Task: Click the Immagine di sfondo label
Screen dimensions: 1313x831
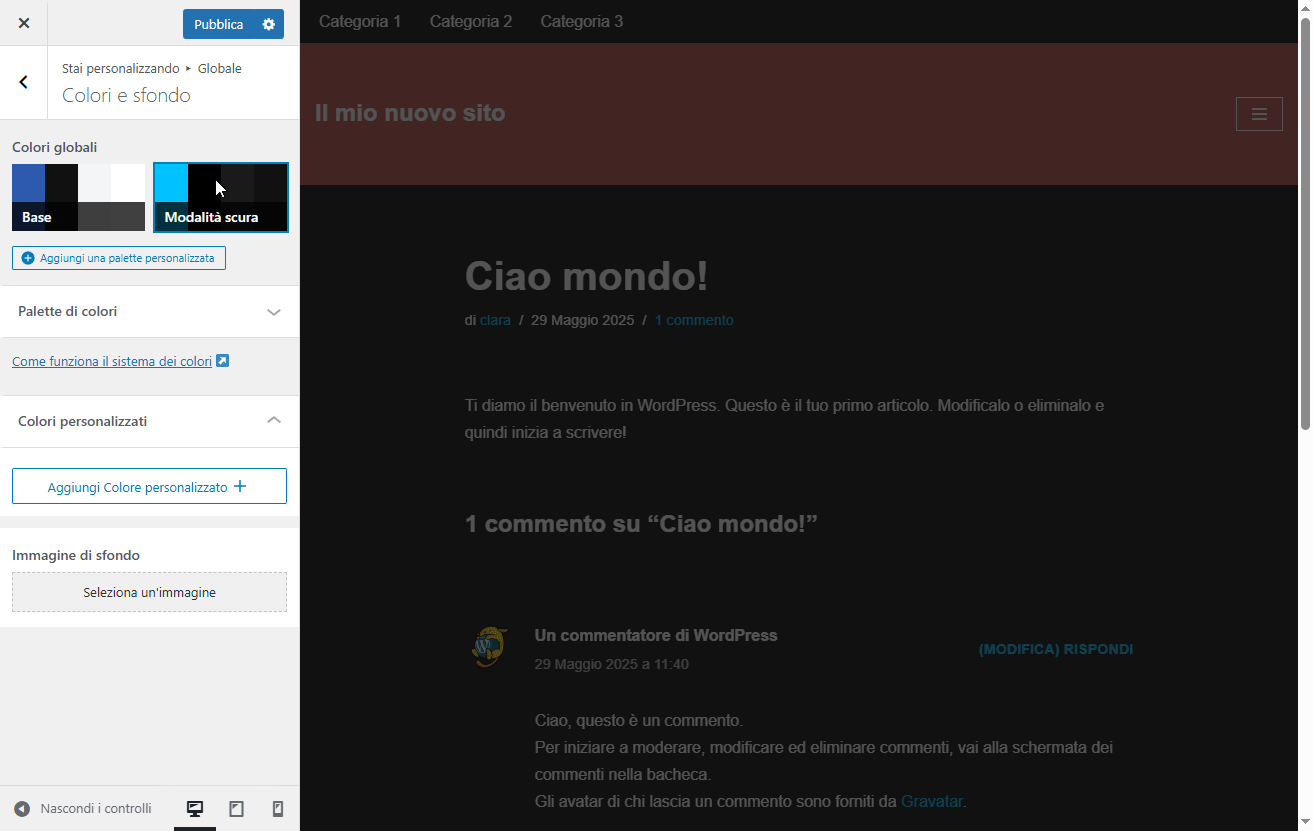Action: click(76, 555)
